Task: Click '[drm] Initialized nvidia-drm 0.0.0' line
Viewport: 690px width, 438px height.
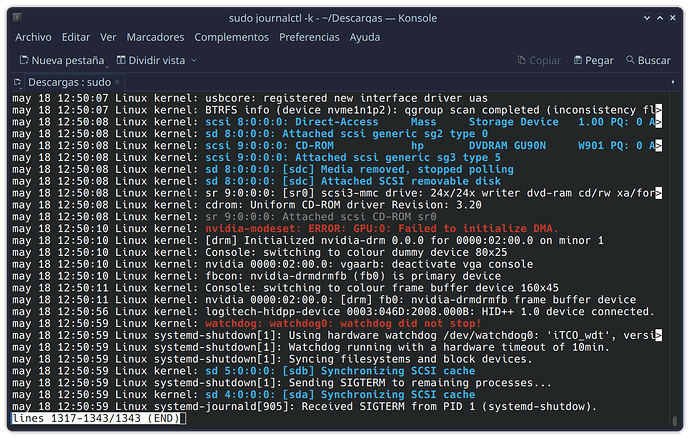Action: (x=308, y=240)
